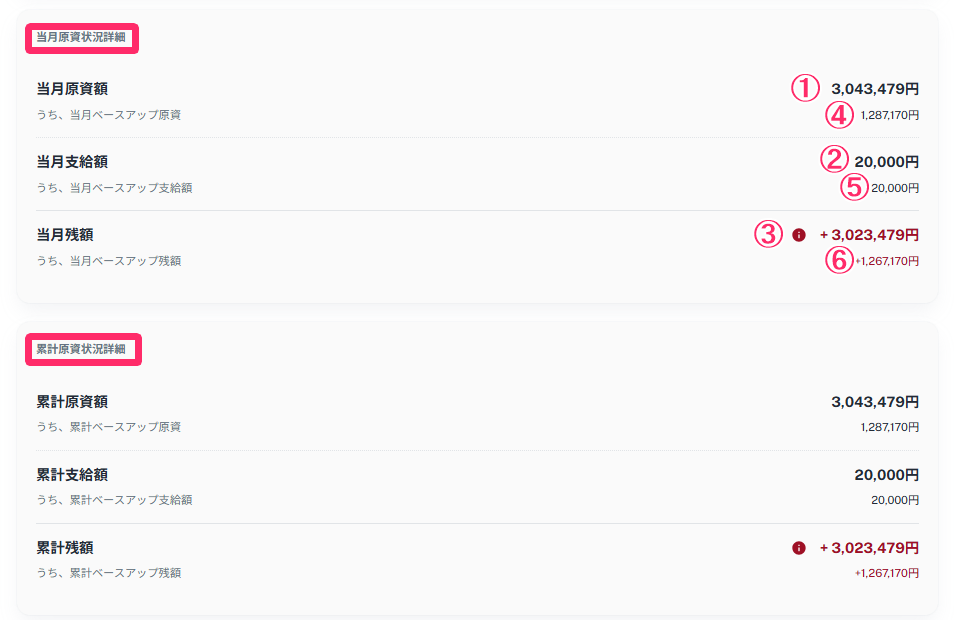Click the 当月支給額 row label

pos(72,162)
